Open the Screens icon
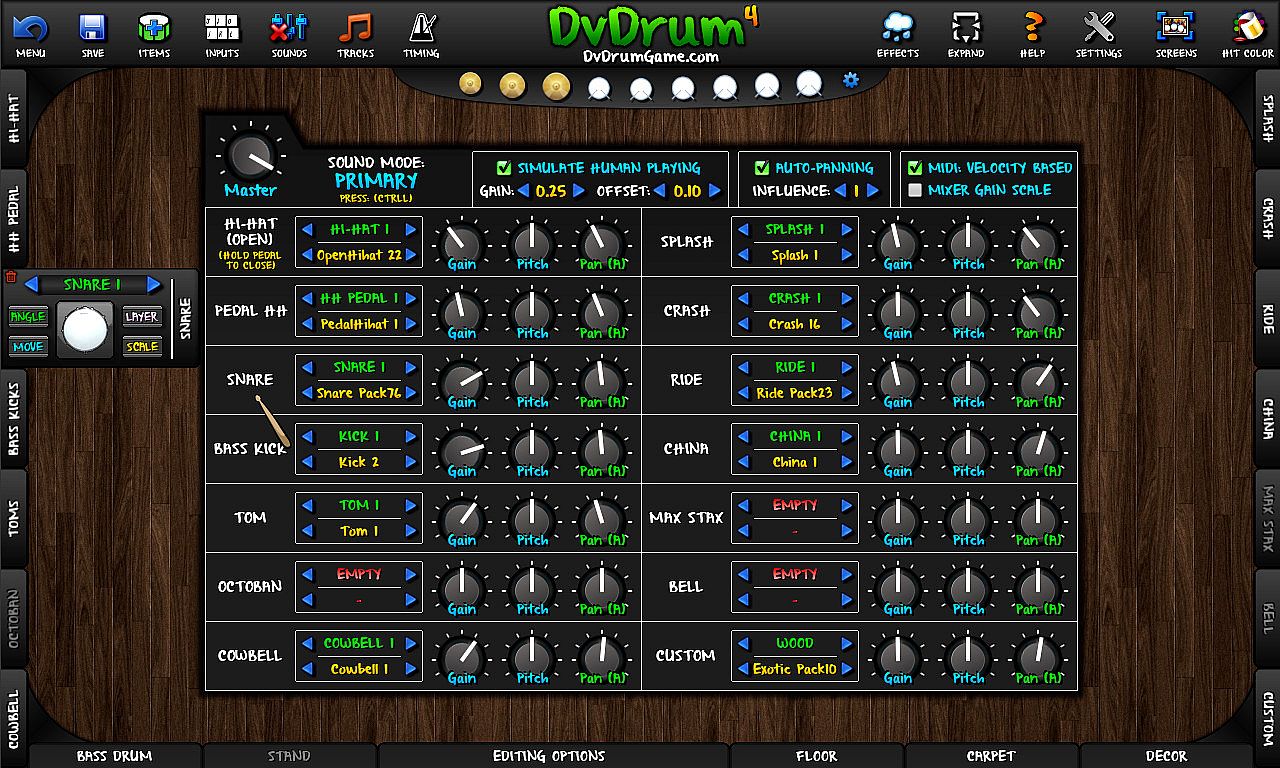This screenshot has width=1280, height=768. point(1176,27)
